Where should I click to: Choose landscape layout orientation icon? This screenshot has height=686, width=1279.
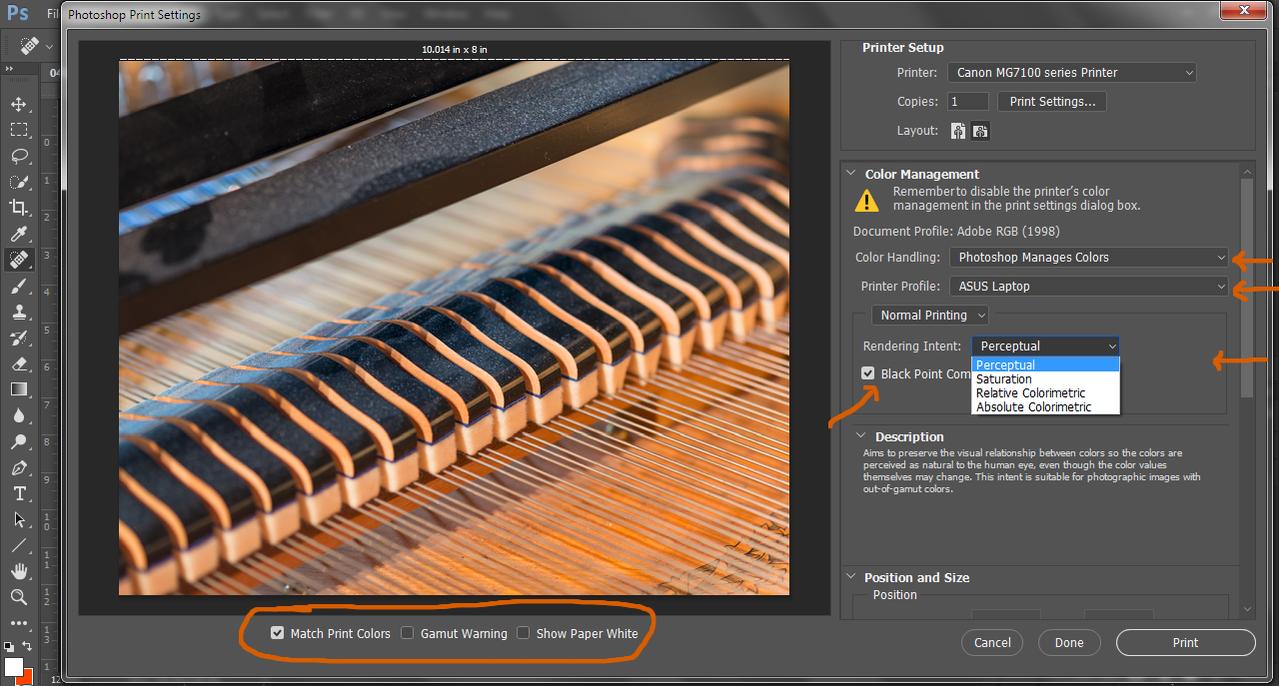coord(980,131)
